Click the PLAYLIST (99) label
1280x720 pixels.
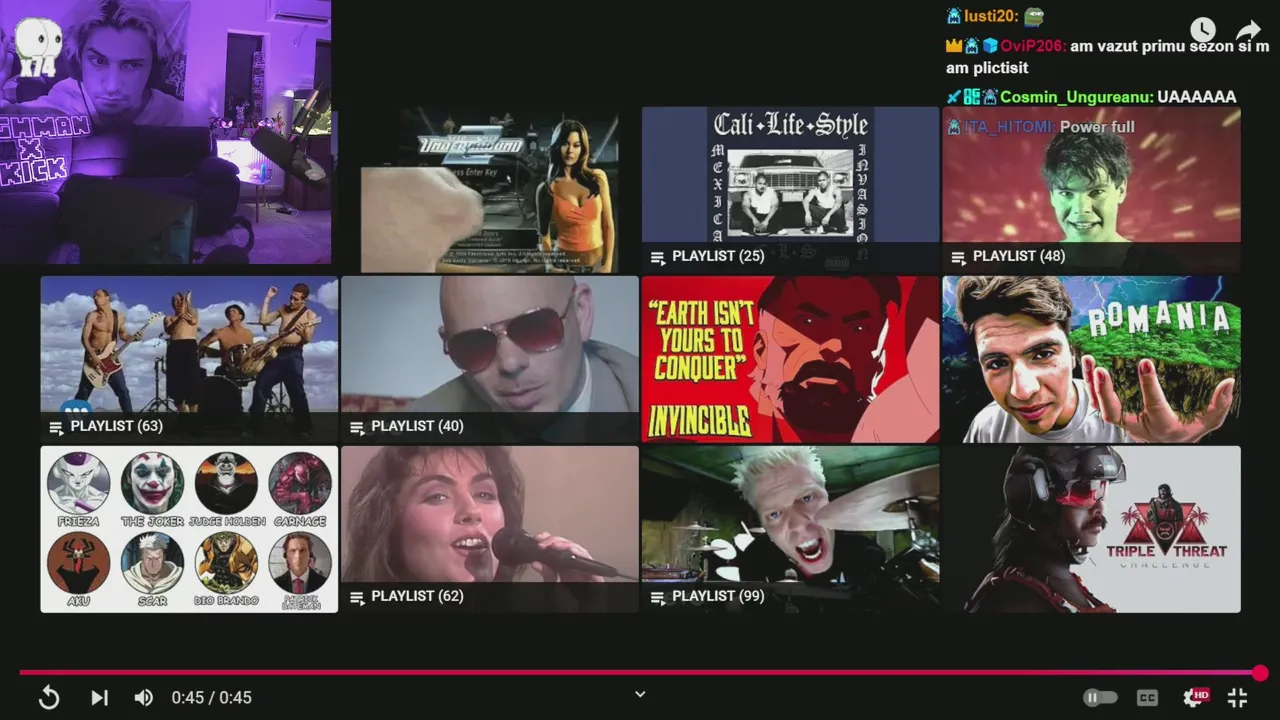[x=718, y=596]
